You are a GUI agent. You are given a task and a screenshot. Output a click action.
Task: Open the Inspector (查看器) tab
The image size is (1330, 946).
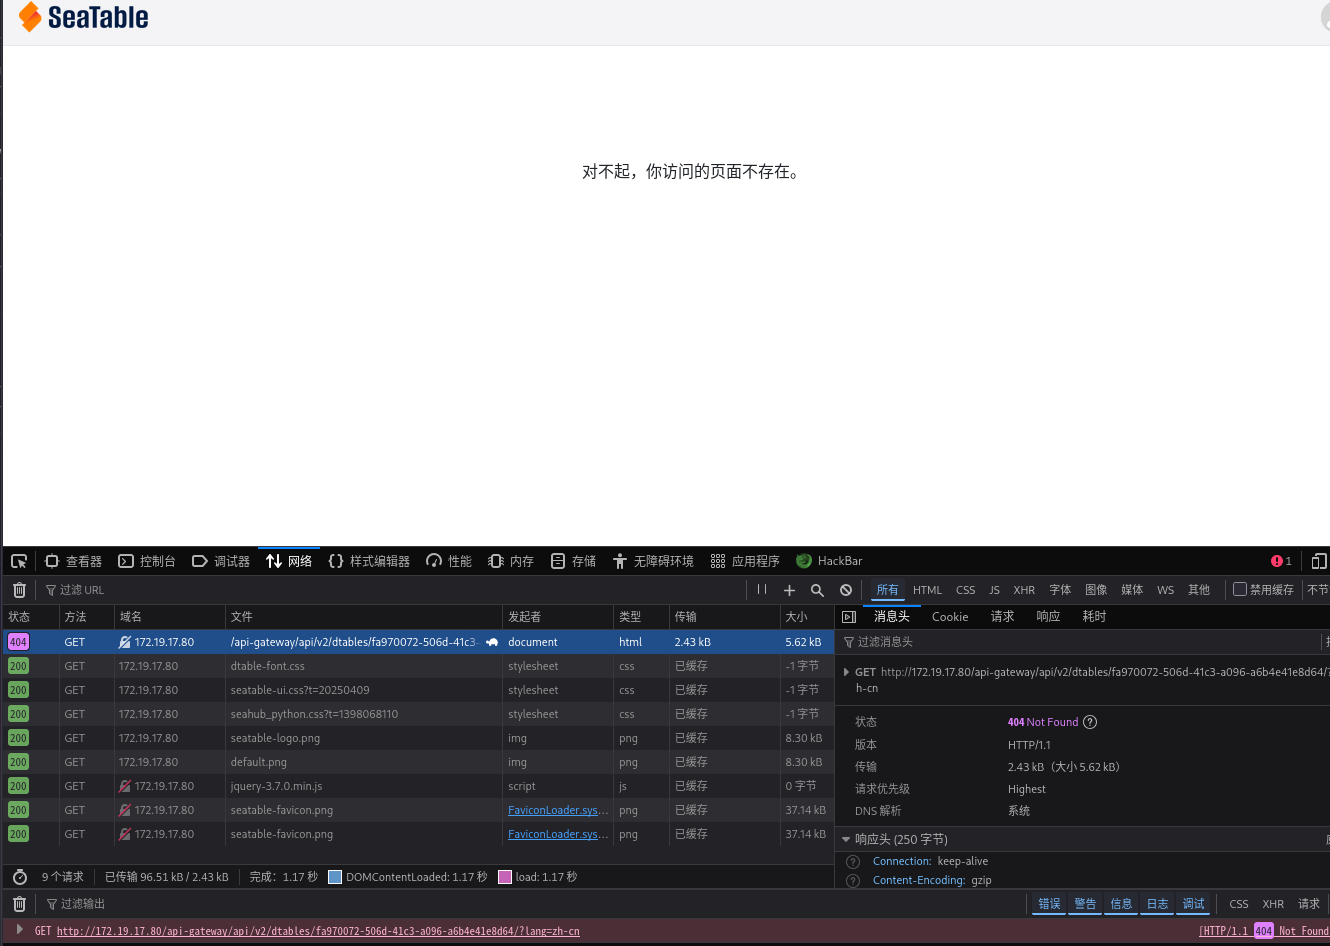click(x=74, y=561)
